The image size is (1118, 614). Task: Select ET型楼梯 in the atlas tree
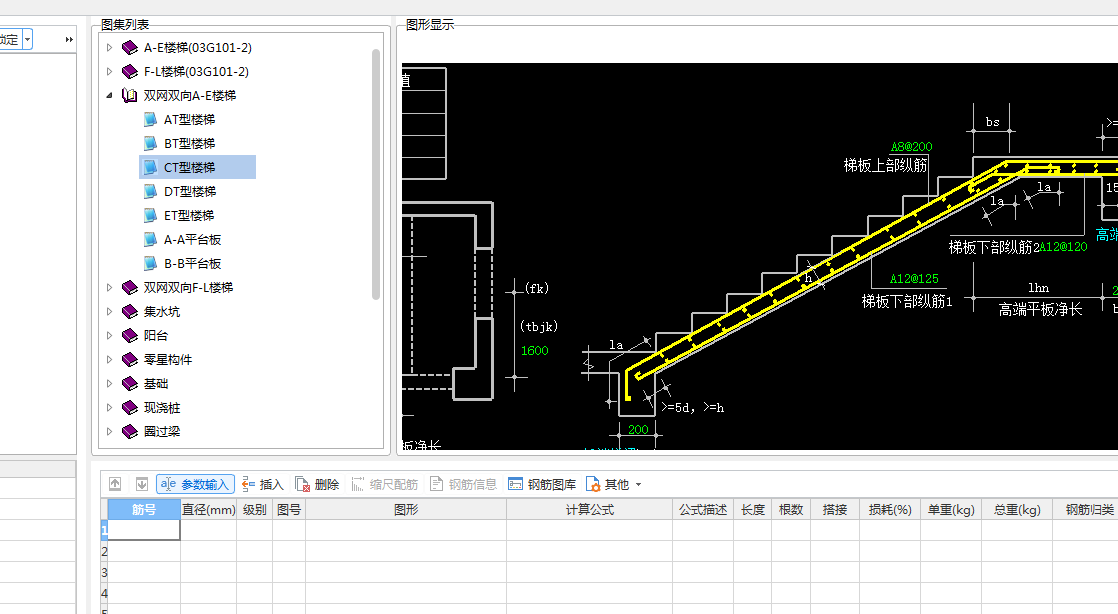[189, 215]
